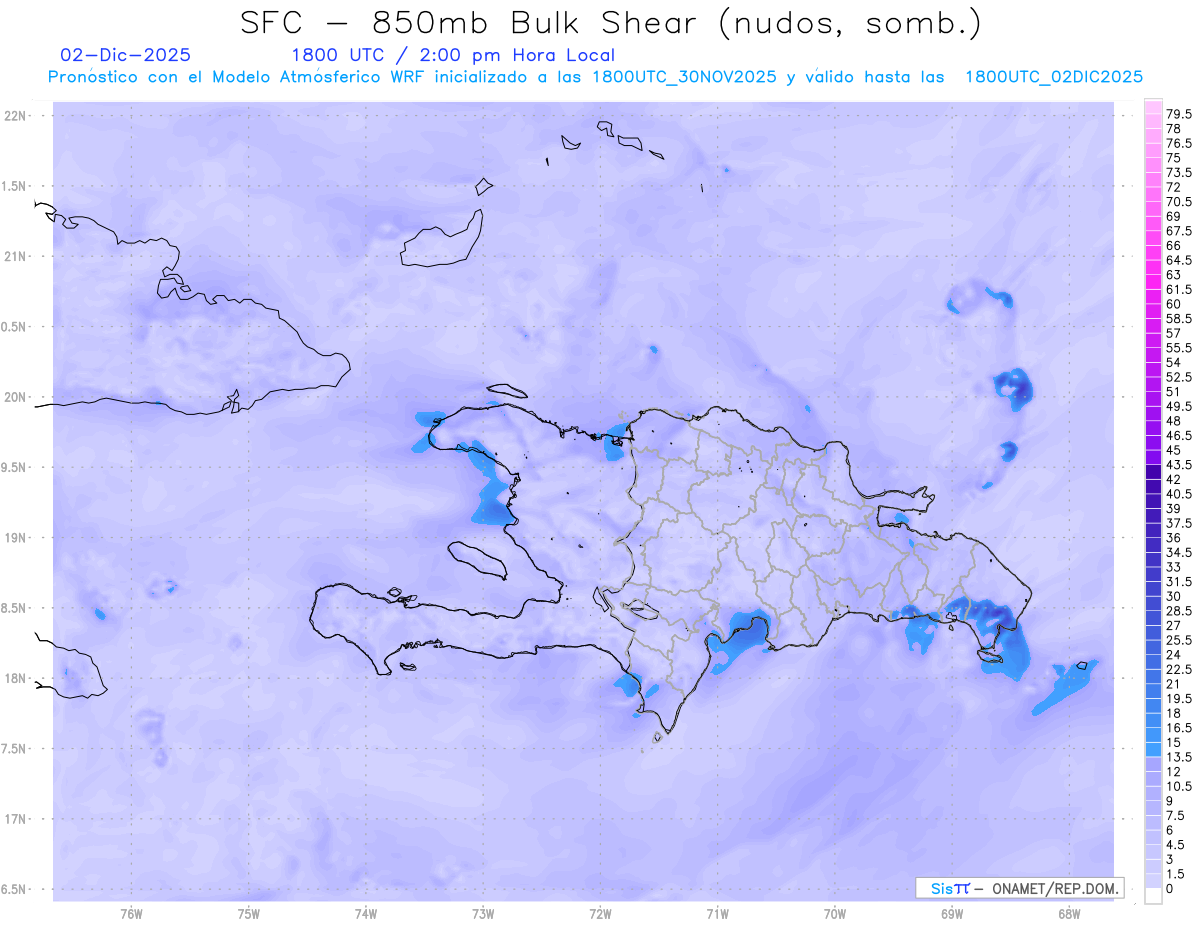
Task: Click the "76W" longitude axis label
Action: click(x=131, y=914)
